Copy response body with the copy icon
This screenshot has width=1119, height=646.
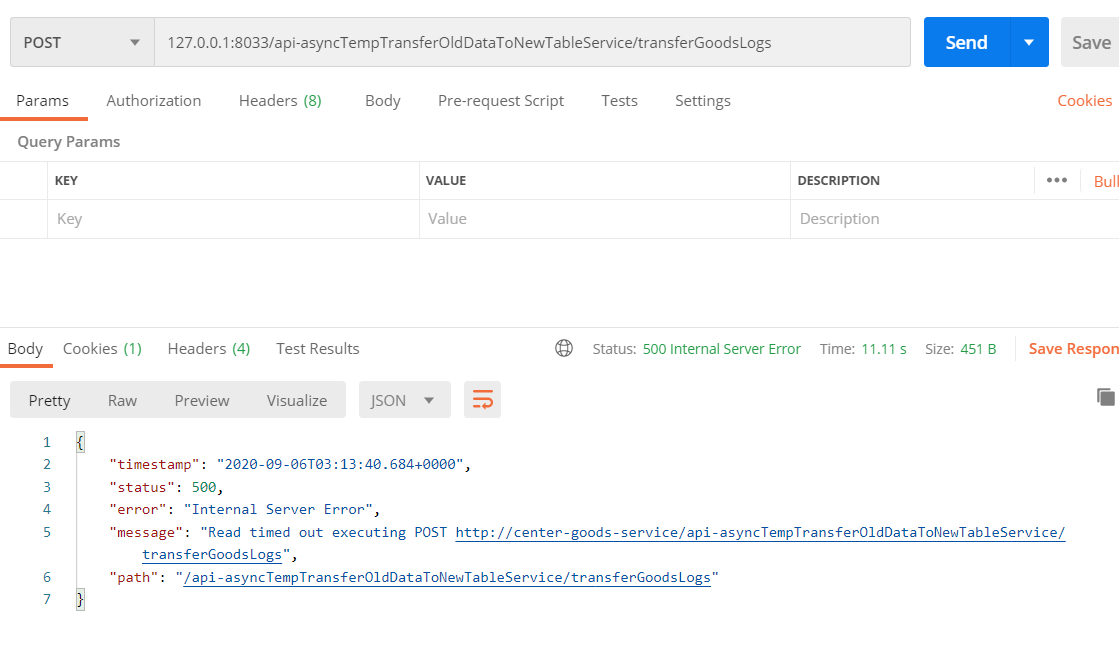[1105, 397]
